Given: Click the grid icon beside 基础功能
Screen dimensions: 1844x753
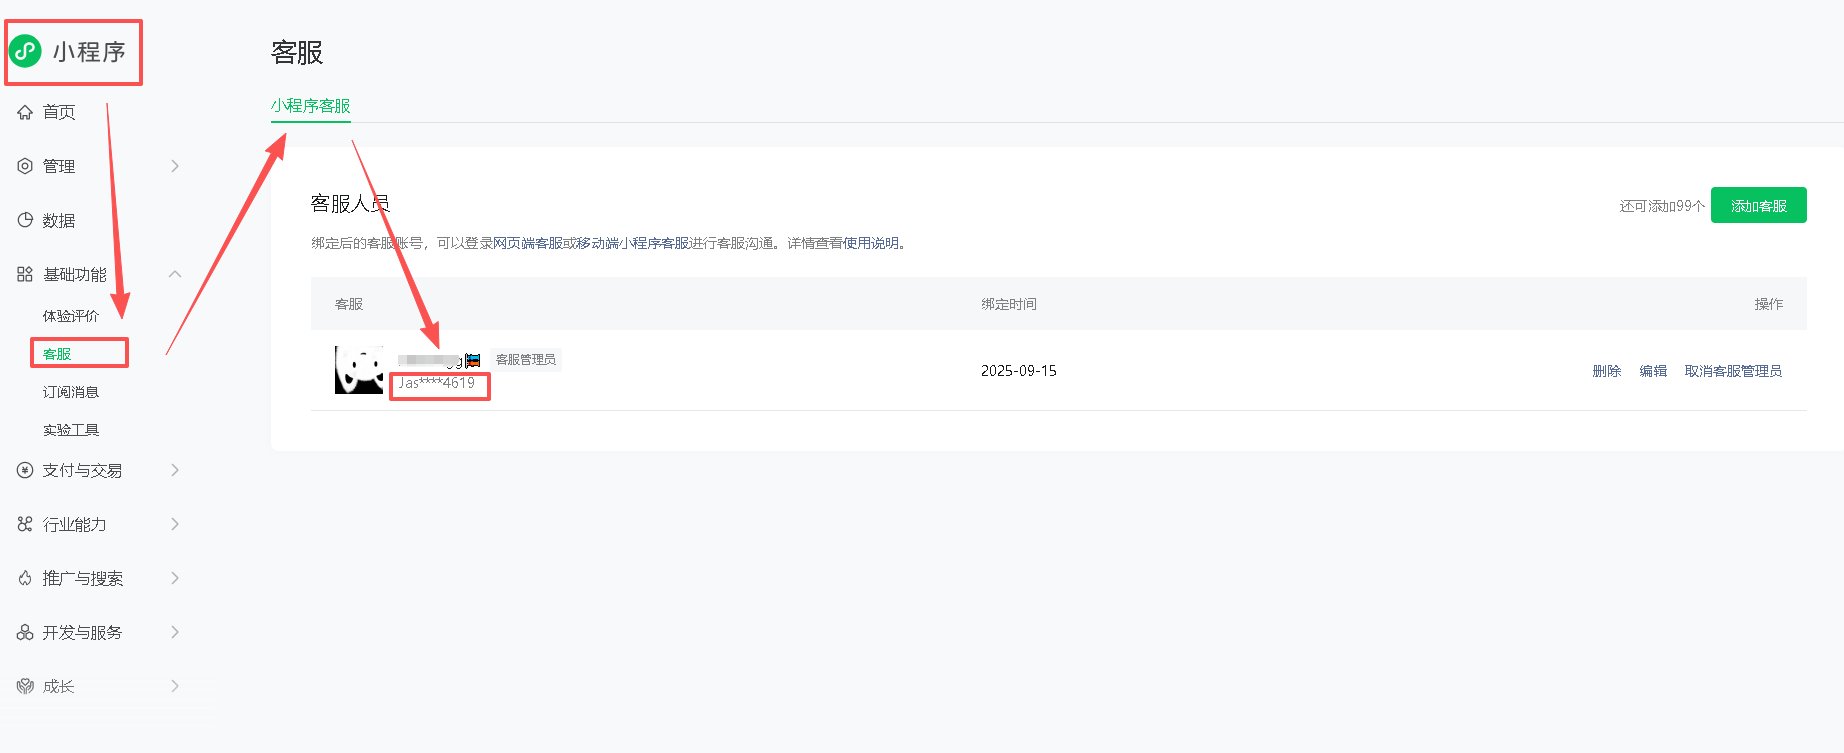Looking at the screenshot, I should point(25,274).
